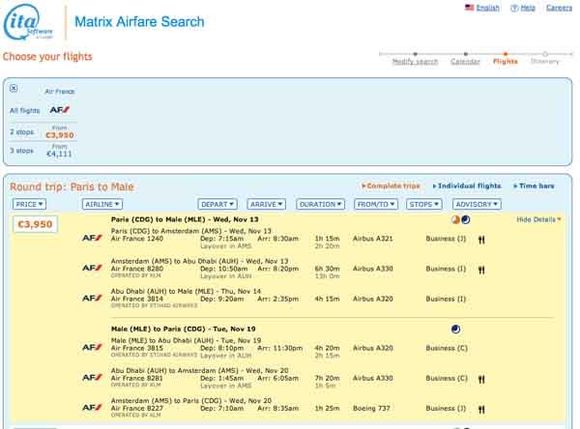Click the 'Dep: 7:15am' departure time
This screenshot has width=580, height=429.
click(x=222, y=239)
